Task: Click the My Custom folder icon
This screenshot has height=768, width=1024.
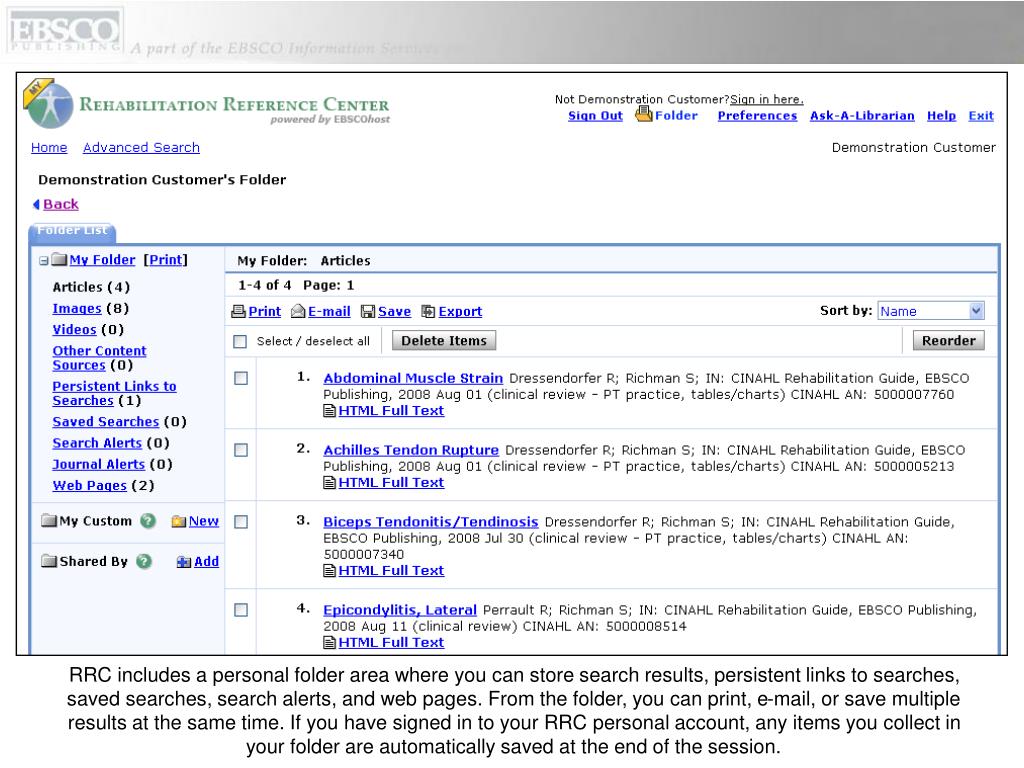Action: coord(49,520)
